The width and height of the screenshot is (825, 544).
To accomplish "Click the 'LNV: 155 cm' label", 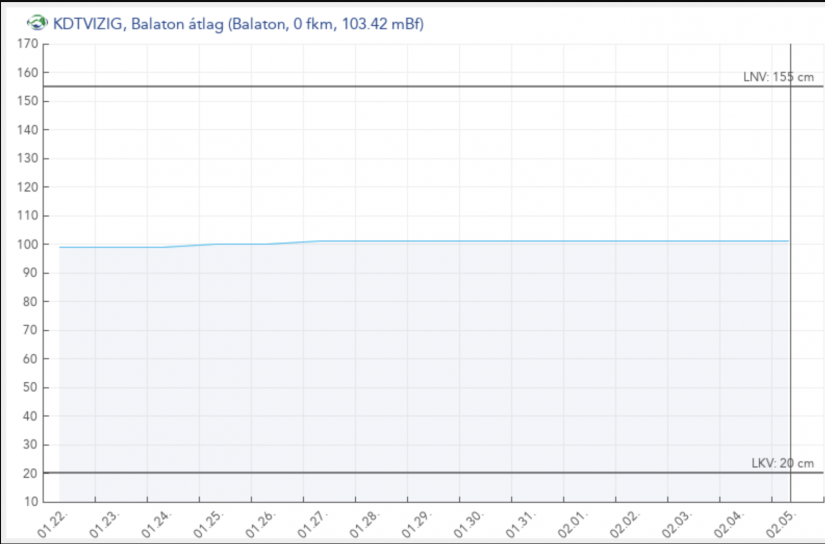I will click(778, 77).
